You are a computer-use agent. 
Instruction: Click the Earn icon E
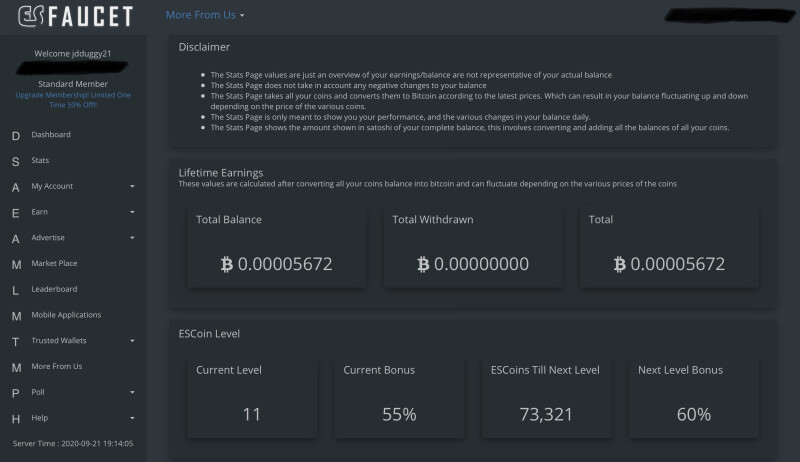tap(16, 213)
